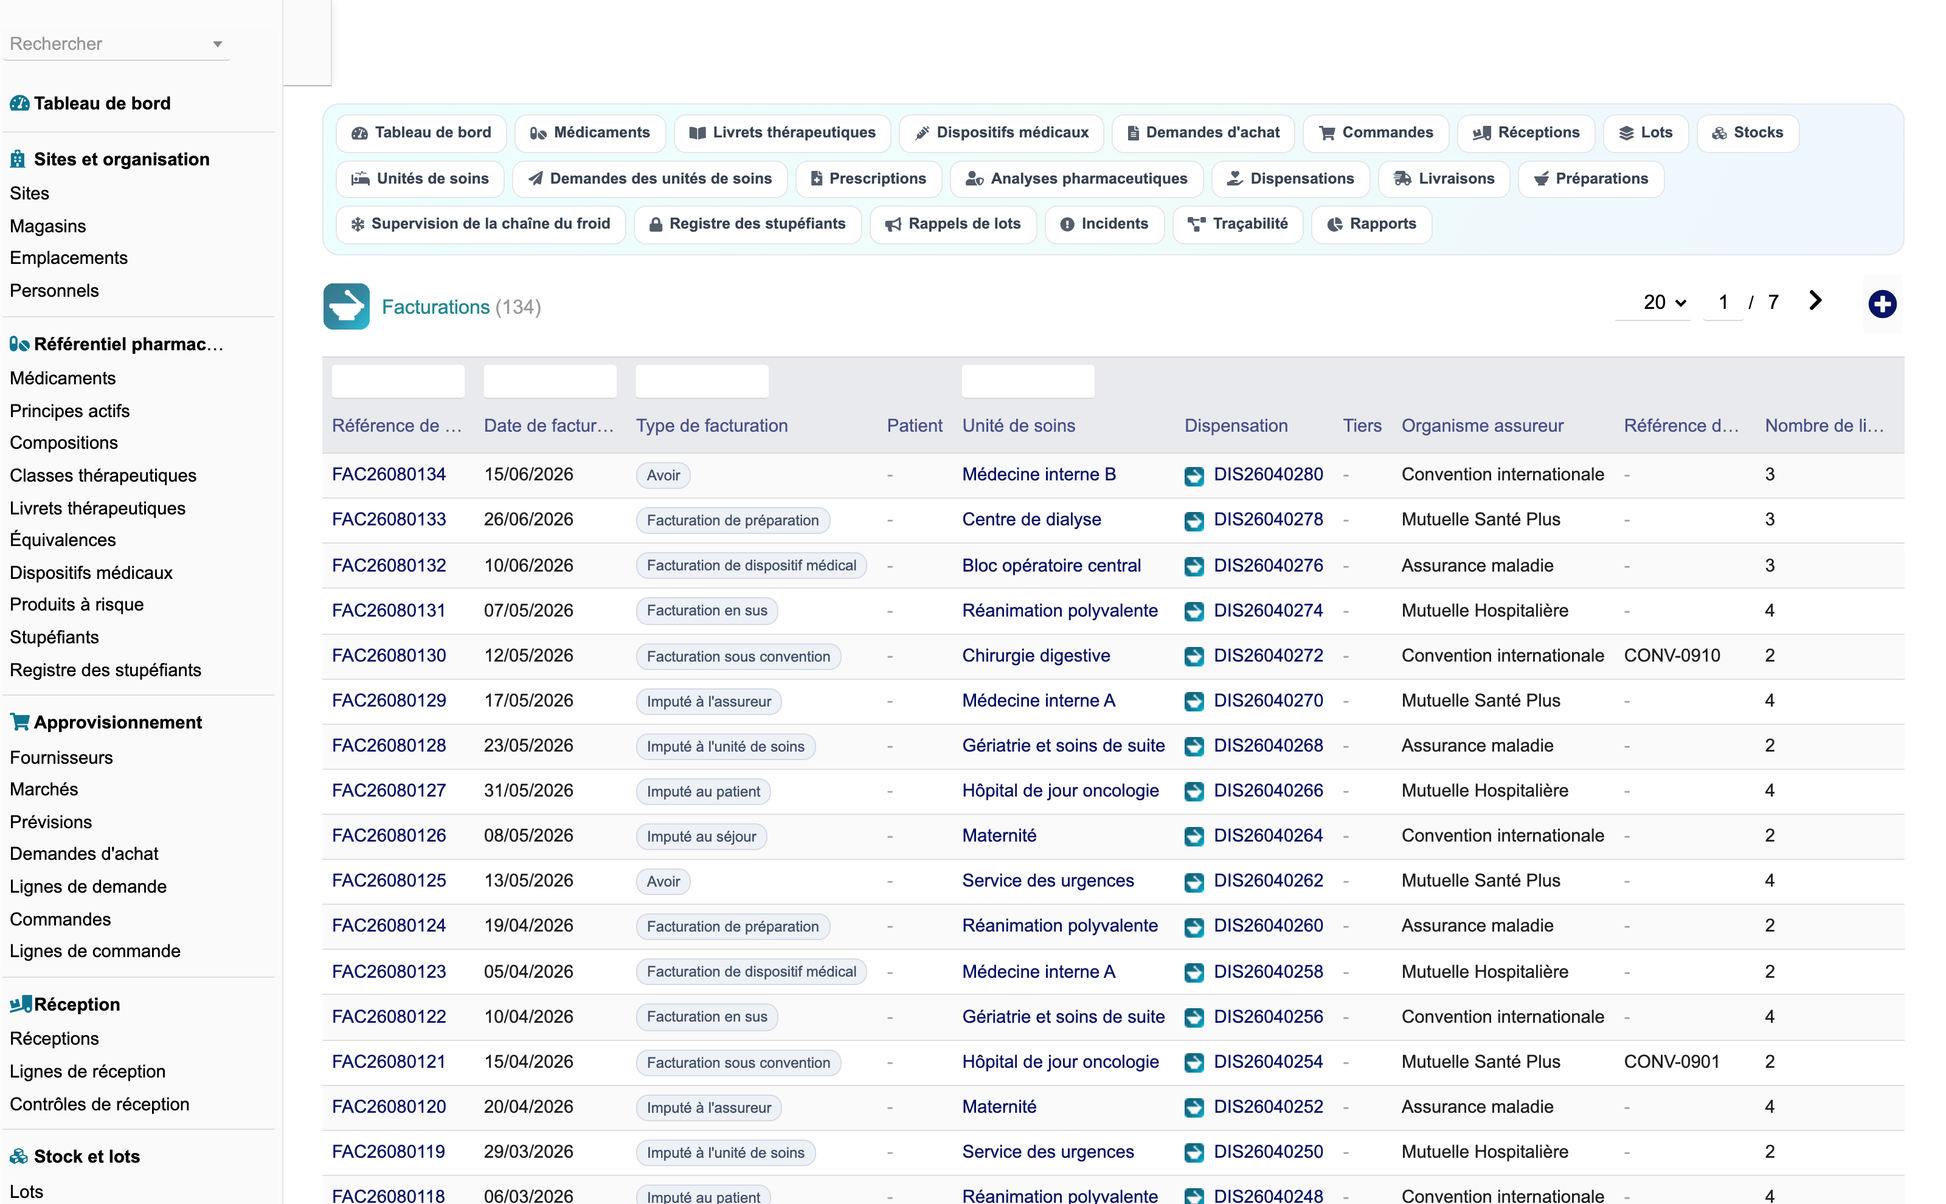Open Demandes des unités de soins tab
Screen dimensions: 1946x1204
point(650,179)
